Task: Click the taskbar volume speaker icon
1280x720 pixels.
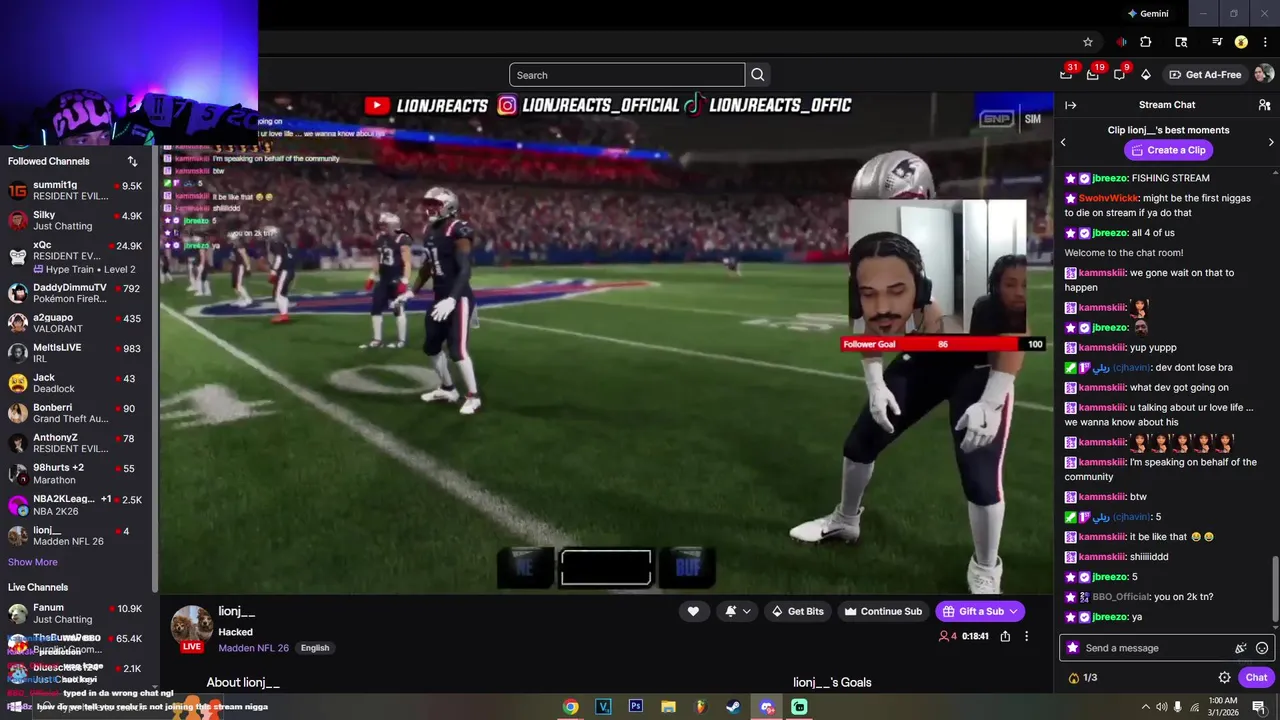Action: tap(1162, 706)
